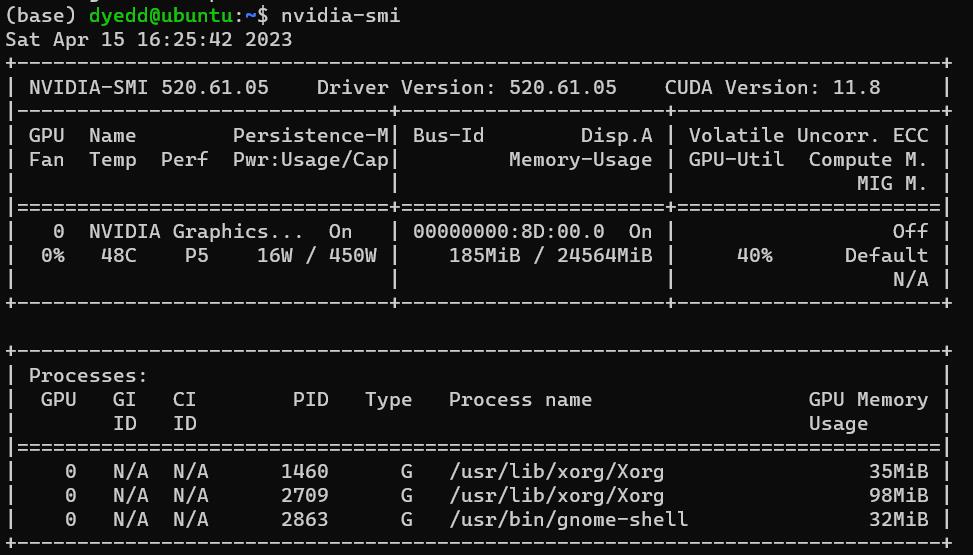
Task: Click the power usage 16W / 450W
Action: (x=316, y=255)
